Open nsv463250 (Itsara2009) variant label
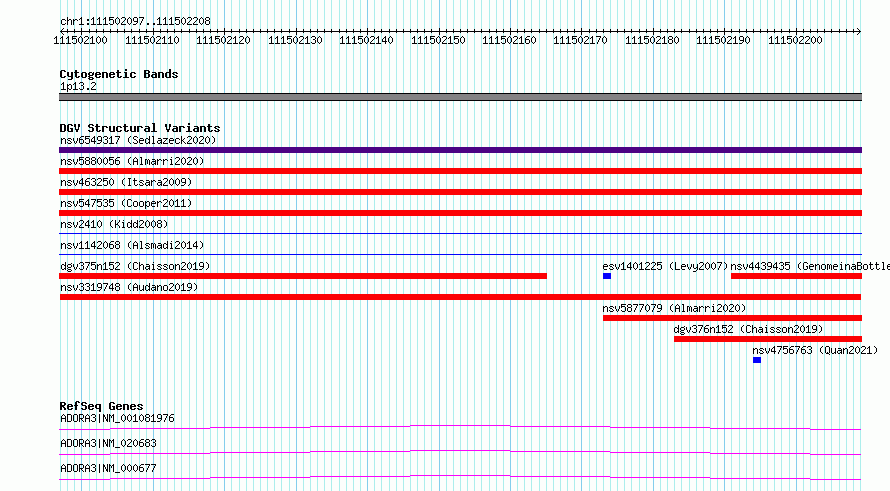 tap(126, 182)
